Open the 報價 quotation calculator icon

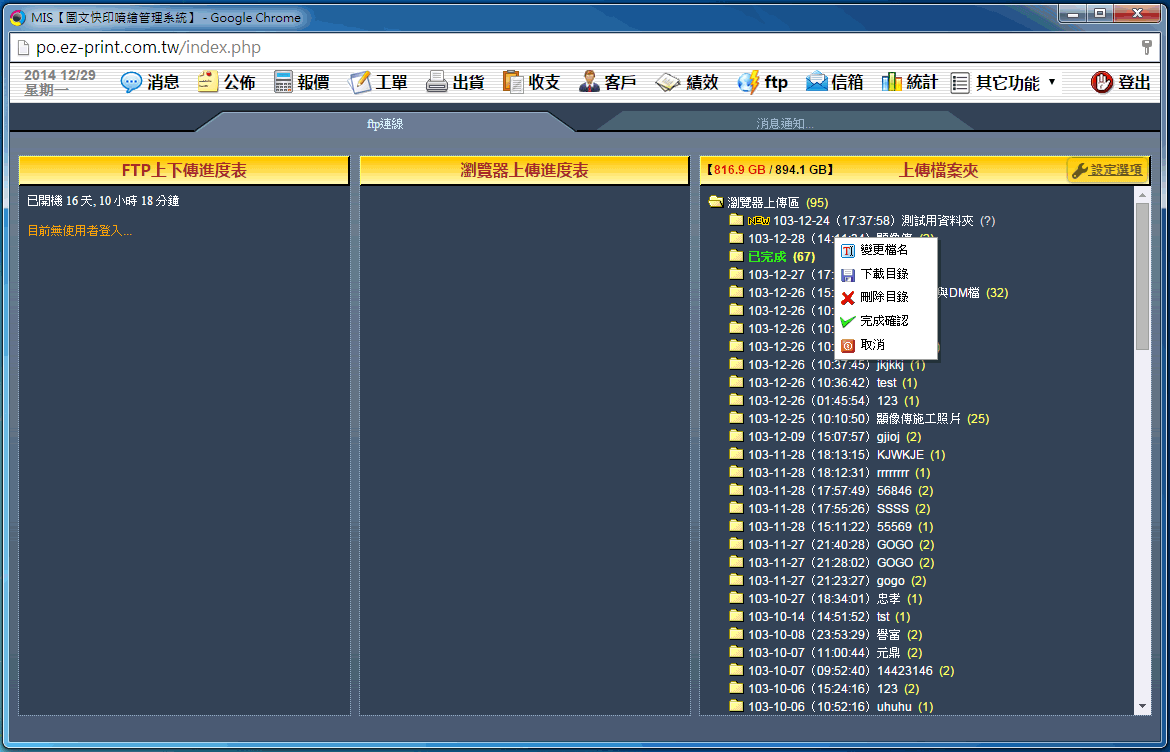tap(284, 83)
